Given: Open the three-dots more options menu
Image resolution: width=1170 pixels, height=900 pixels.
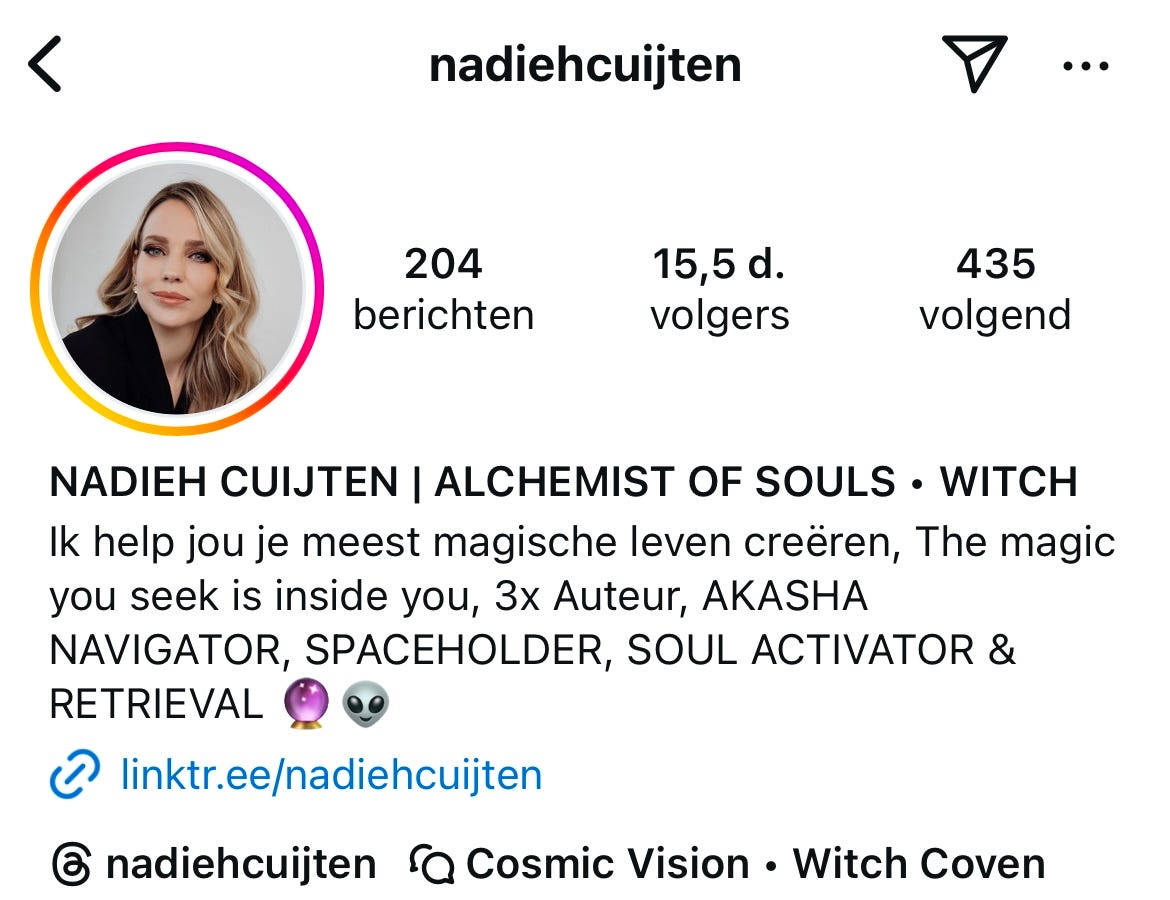Looking at the screenshot, I should pos(1086,66).
